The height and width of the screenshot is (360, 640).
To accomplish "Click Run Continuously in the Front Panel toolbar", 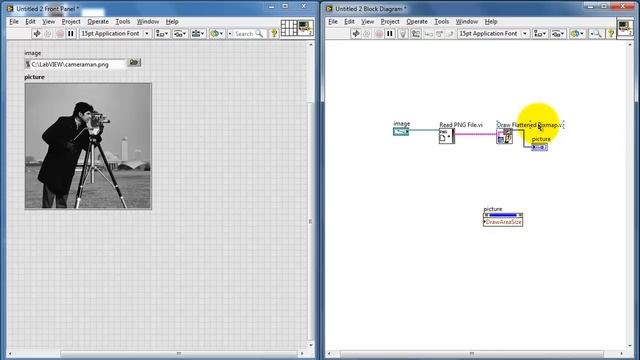I will point(48,33).
